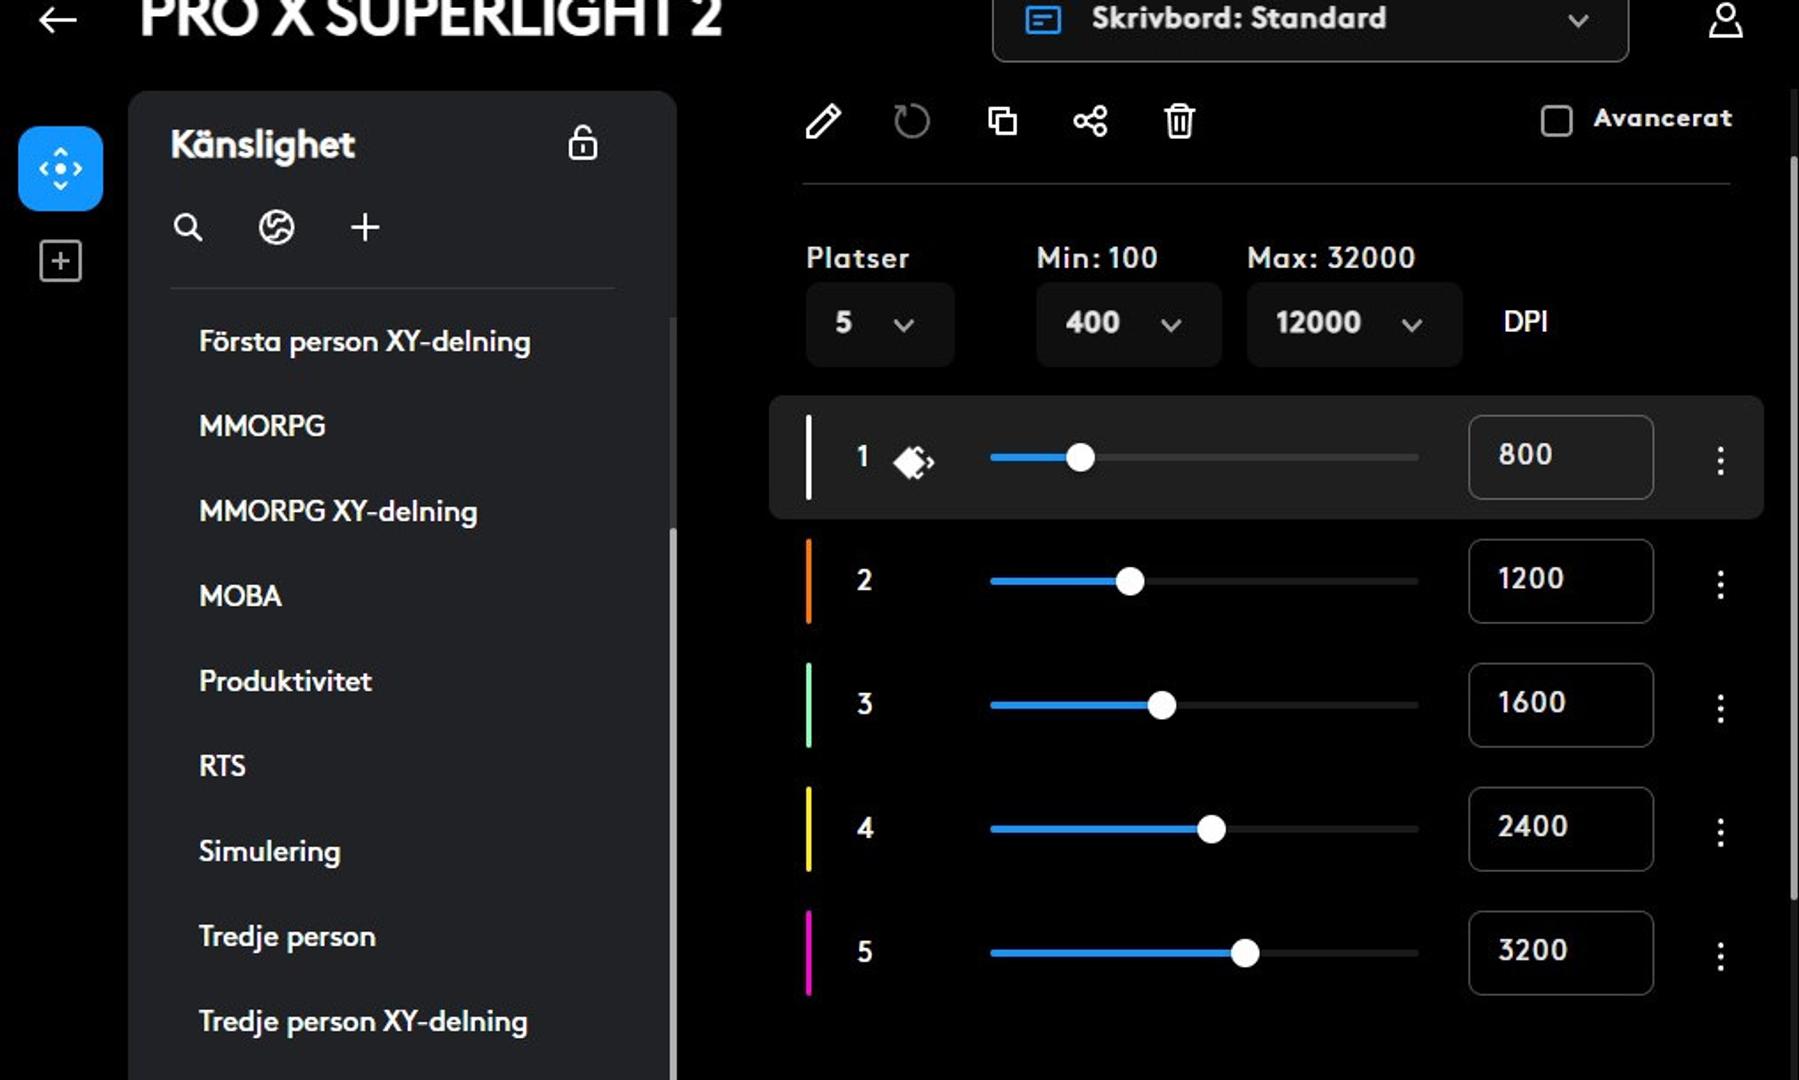Edit preset name with the pencil icon
This screenshot has width=1799, height=1080.
click(x=823, y=121)
